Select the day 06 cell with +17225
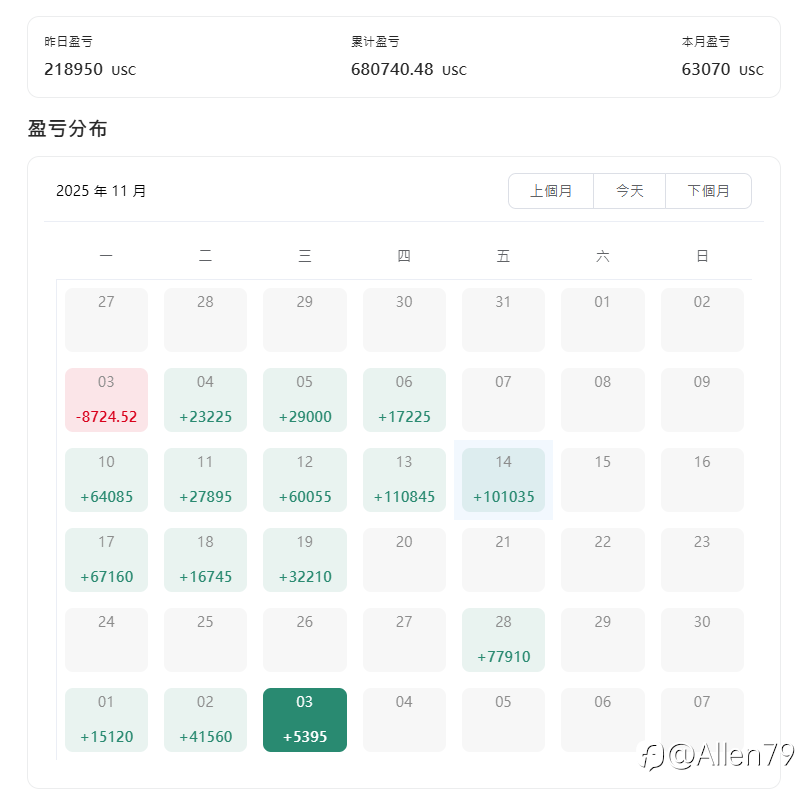803x801 pixels. click(404, 400)
